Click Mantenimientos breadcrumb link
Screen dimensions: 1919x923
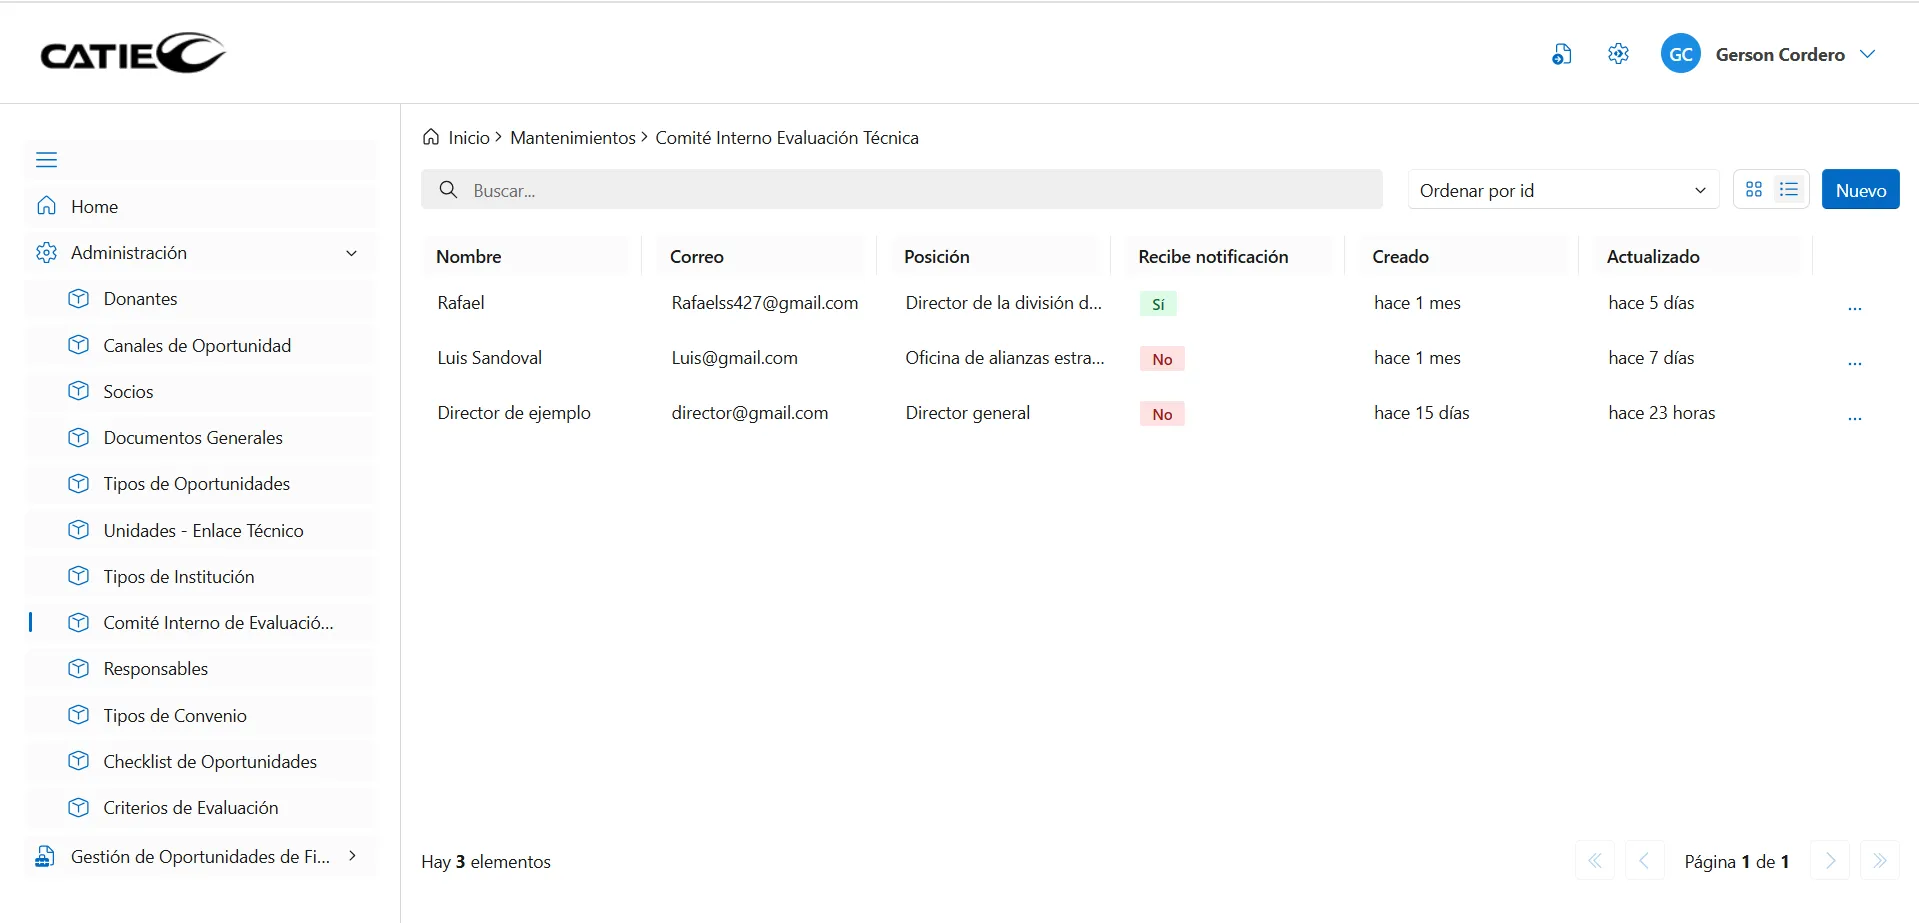pos(572,138)
